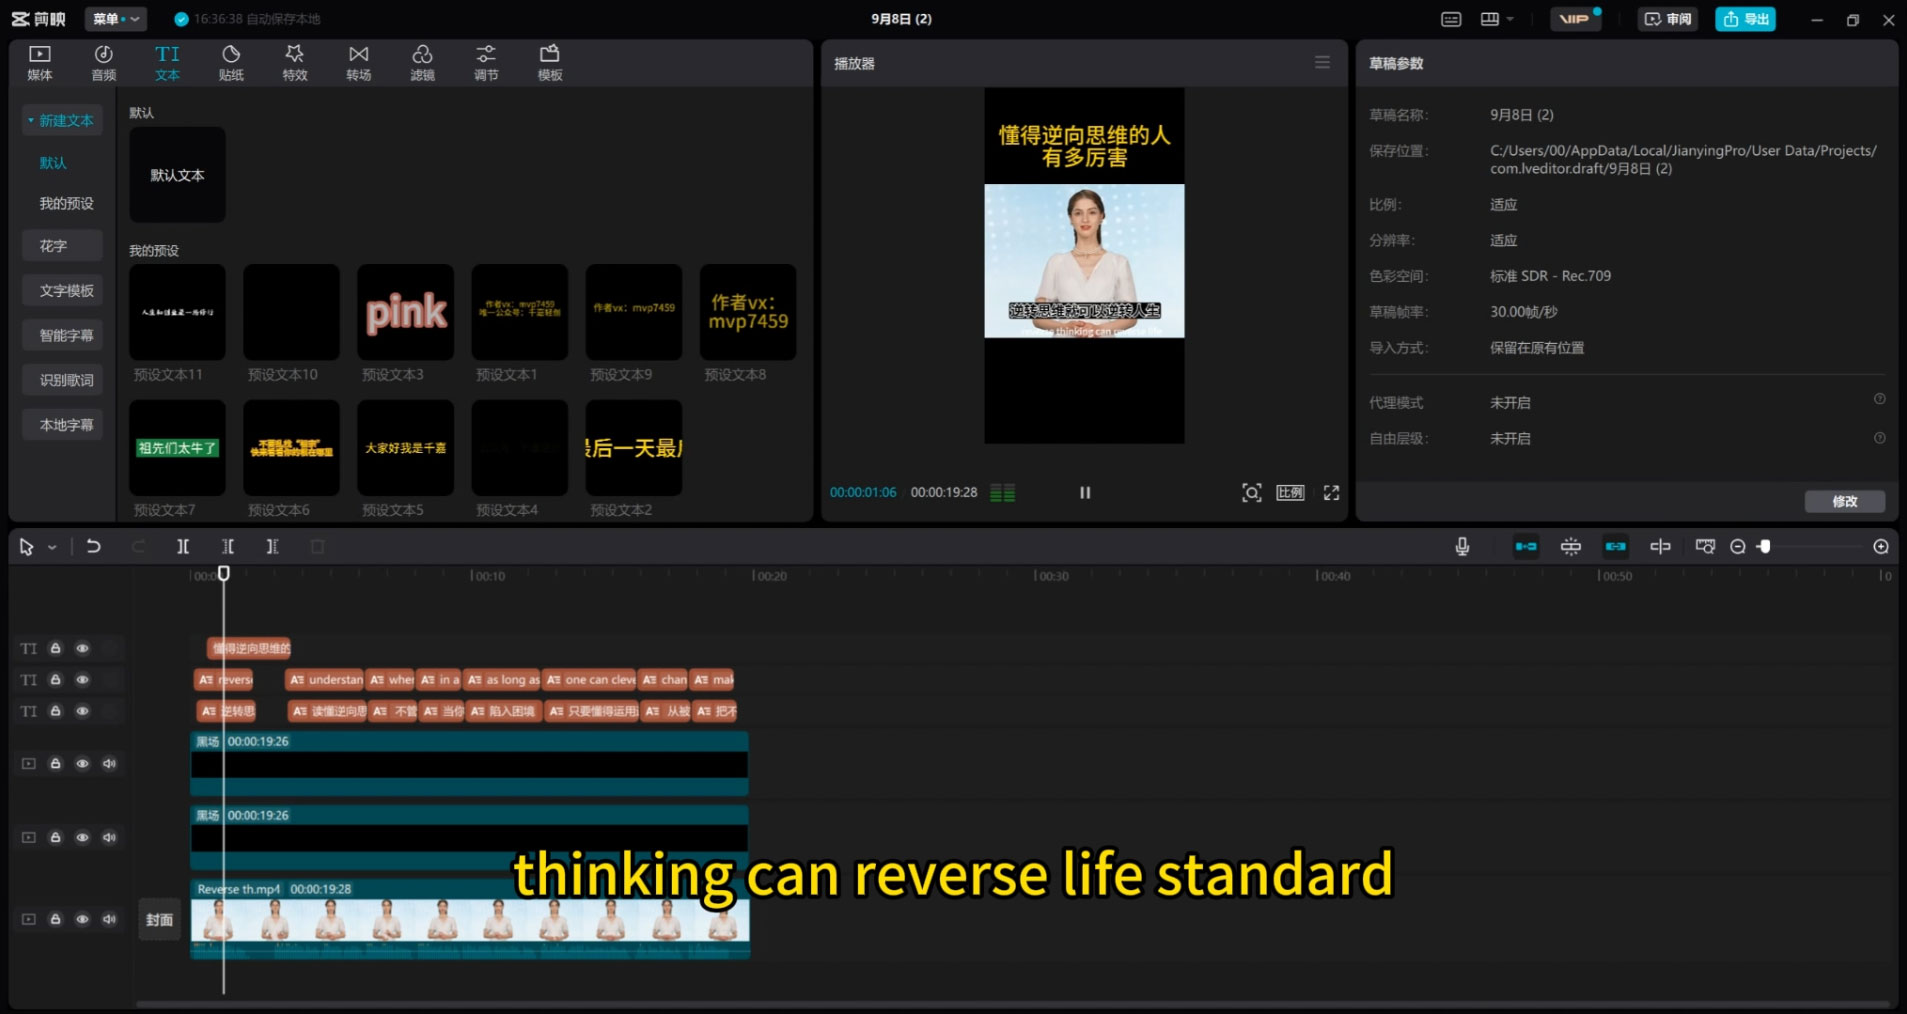
Task: Select 智能字幕 in the text sidebar
Action: point(66,335)
